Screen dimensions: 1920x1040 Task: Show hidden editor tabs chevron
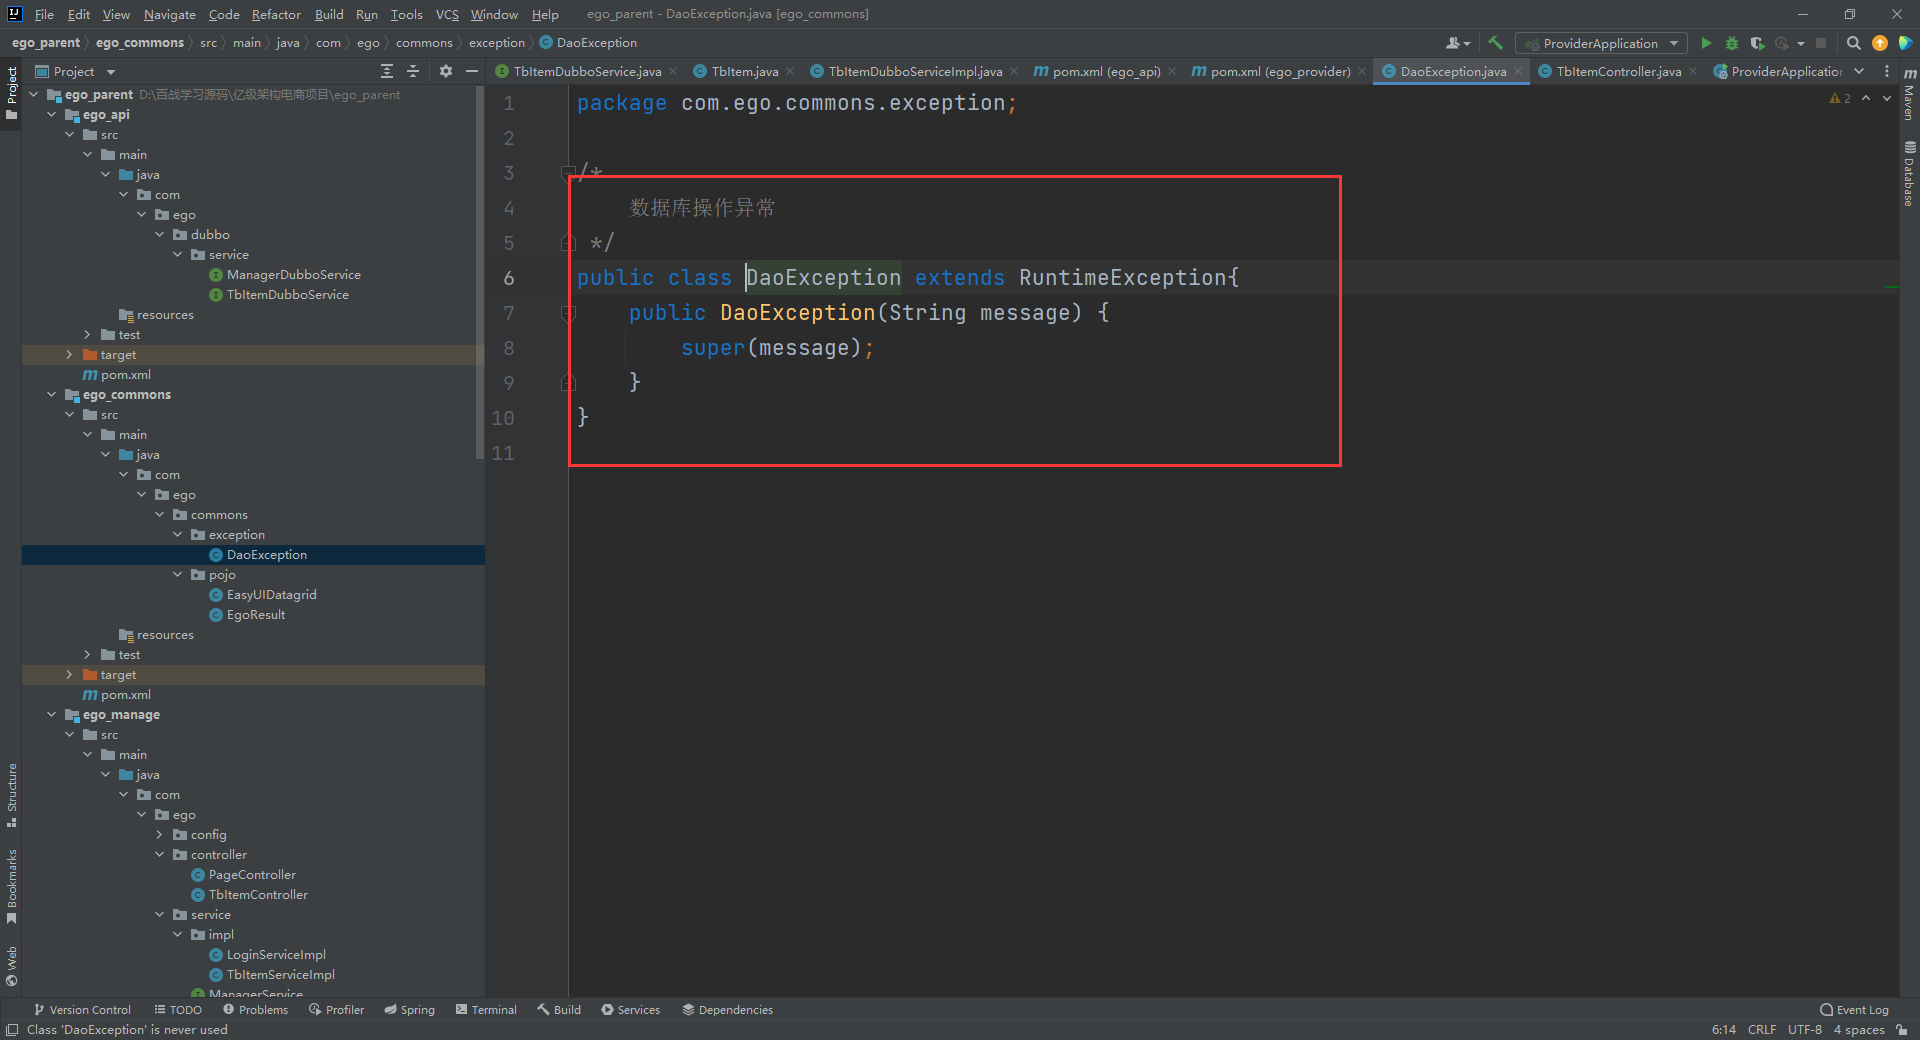pyautogui.click(x=1859, y=71)
